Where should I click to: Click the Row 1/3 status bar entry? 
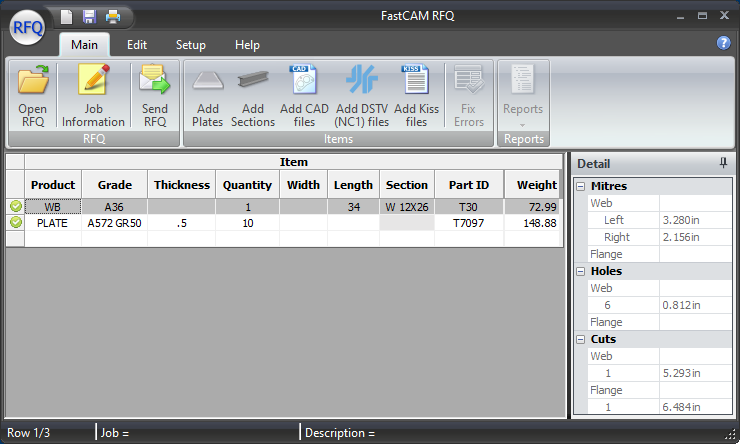tap(28, 433)
